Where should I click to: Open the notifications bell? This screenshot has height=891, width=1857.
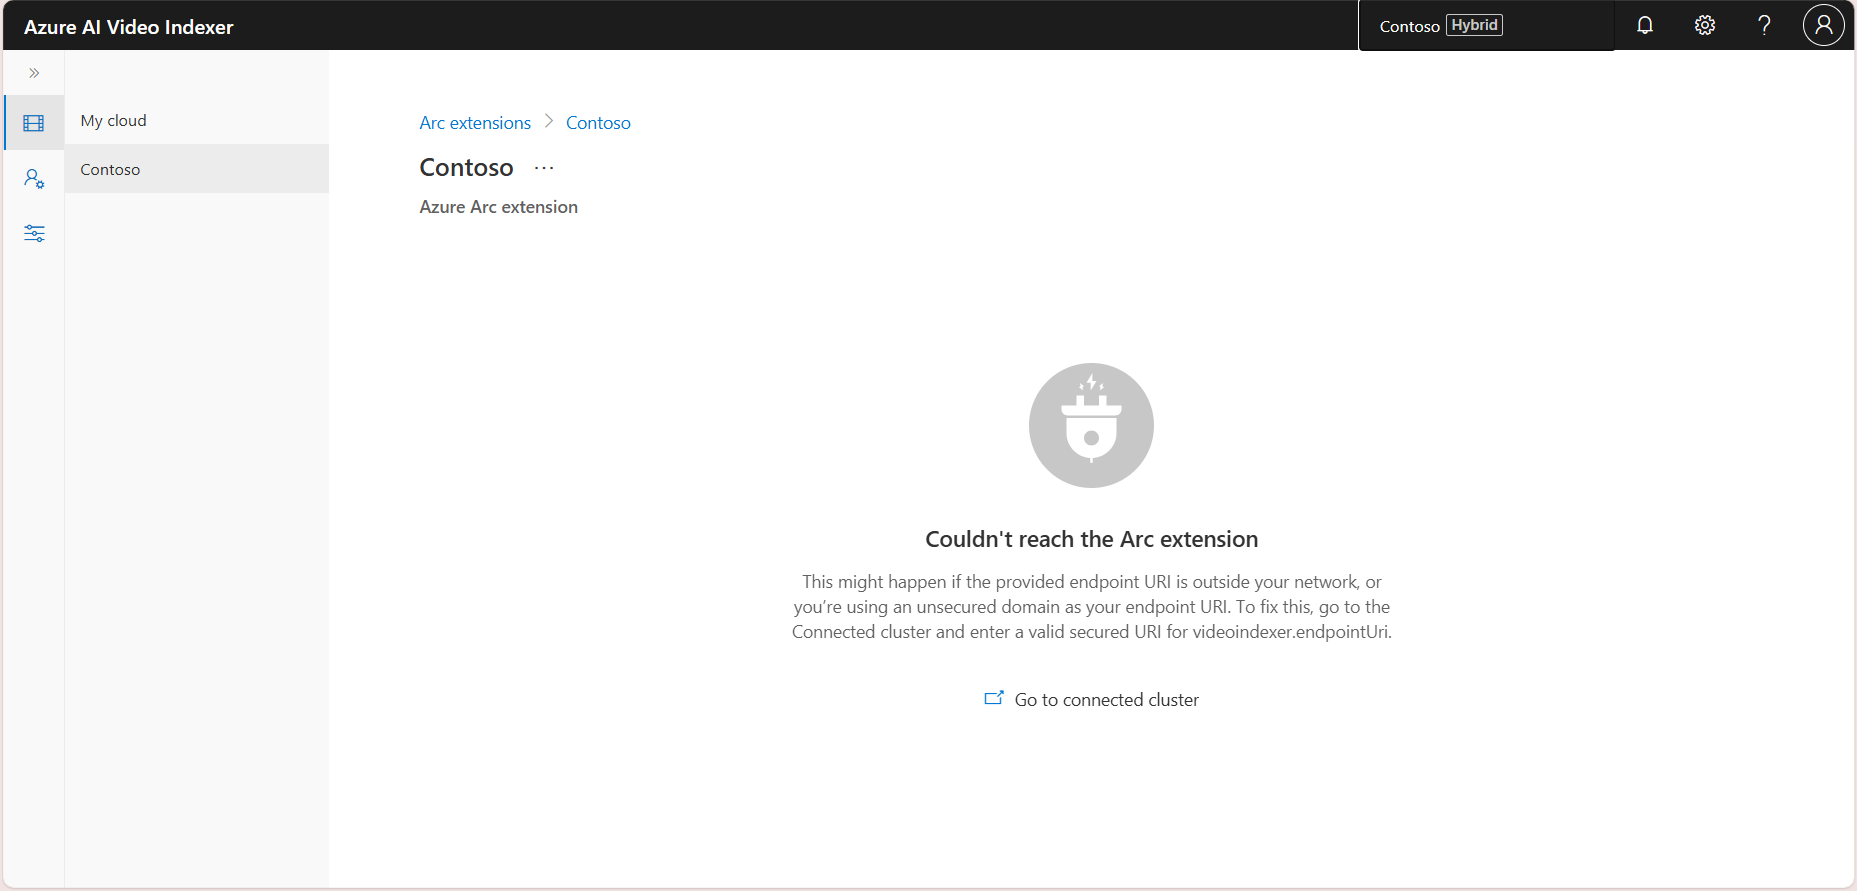point(1645,26)
